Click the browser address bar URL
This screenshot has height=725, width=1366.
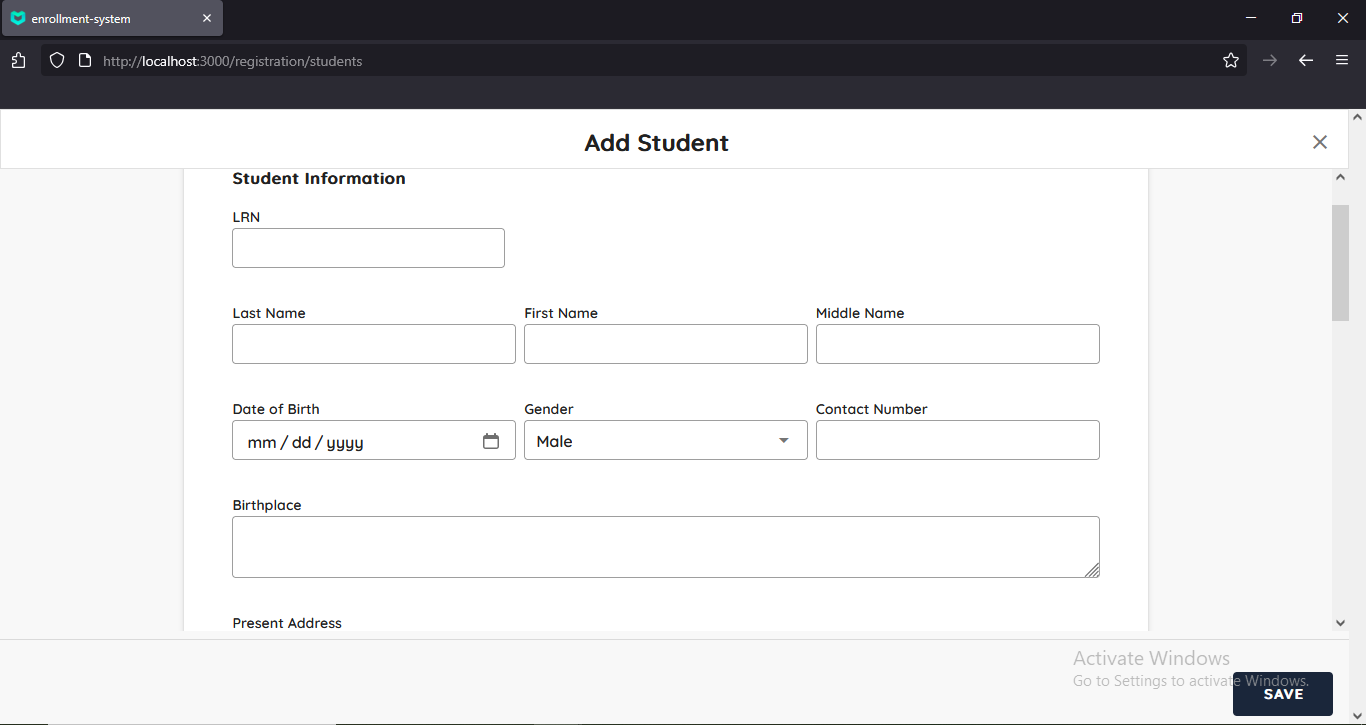(x=233, y=61)
